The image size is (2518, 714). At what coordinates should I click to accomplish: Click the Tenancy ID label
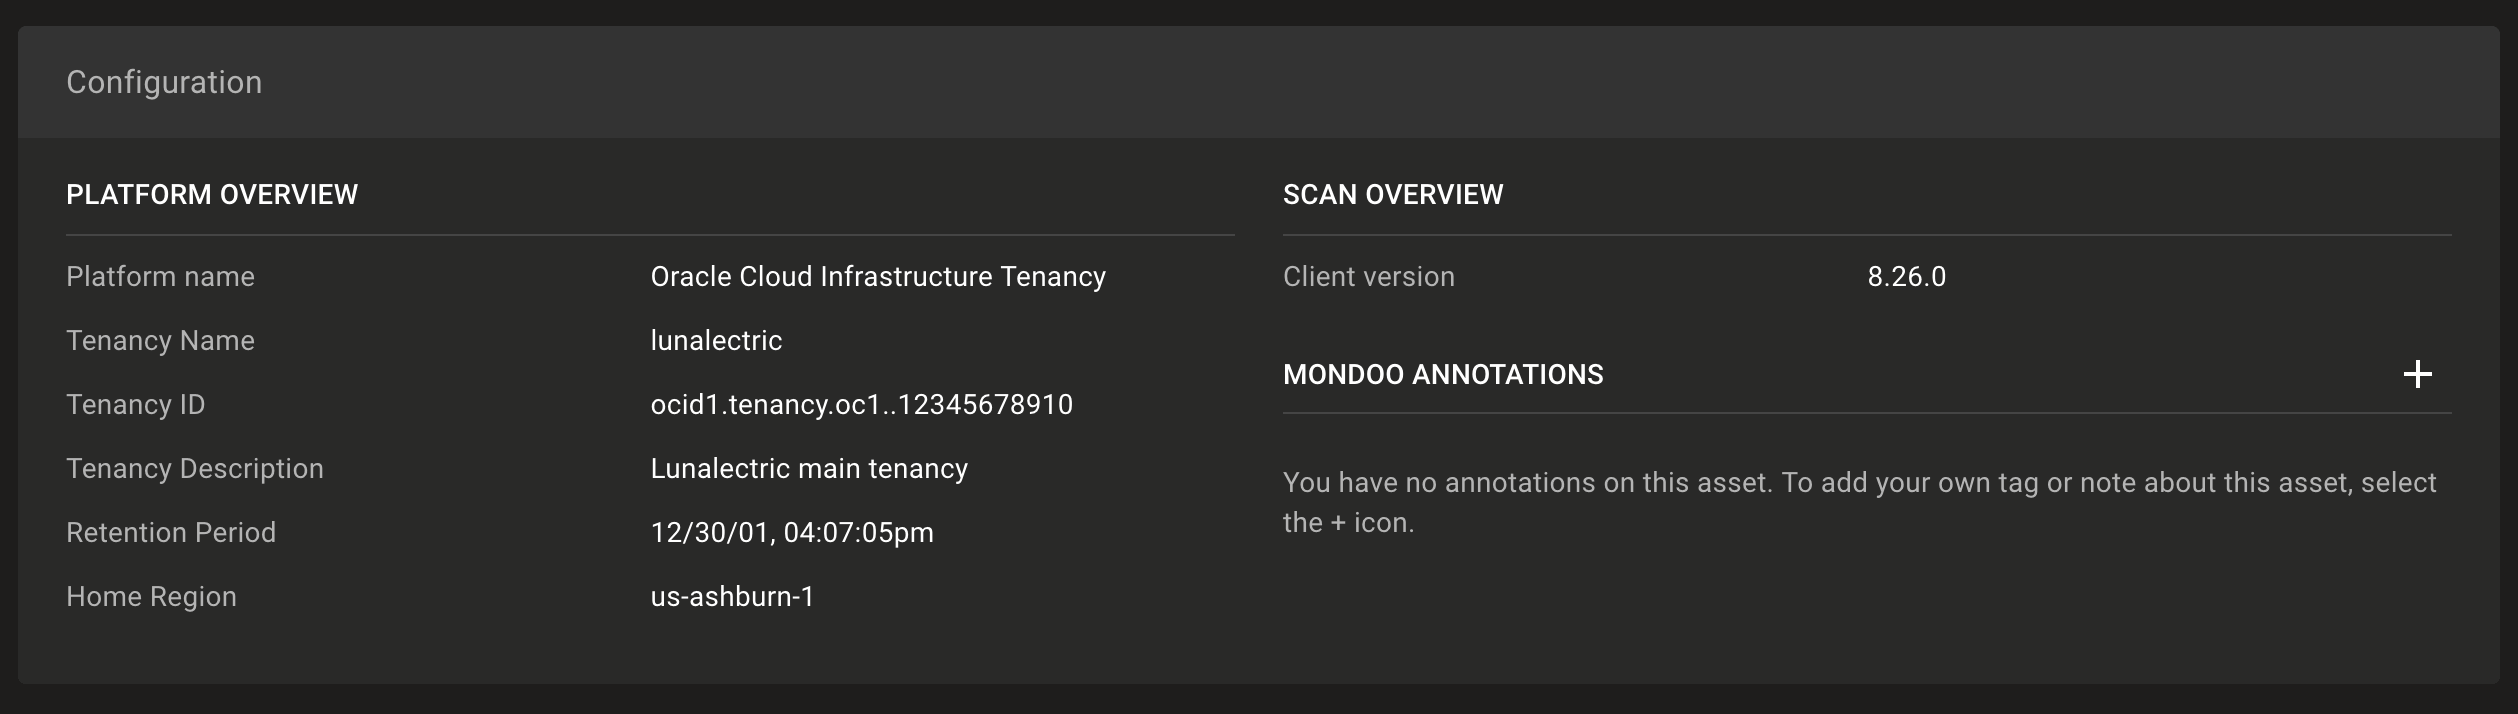(136, 404)
